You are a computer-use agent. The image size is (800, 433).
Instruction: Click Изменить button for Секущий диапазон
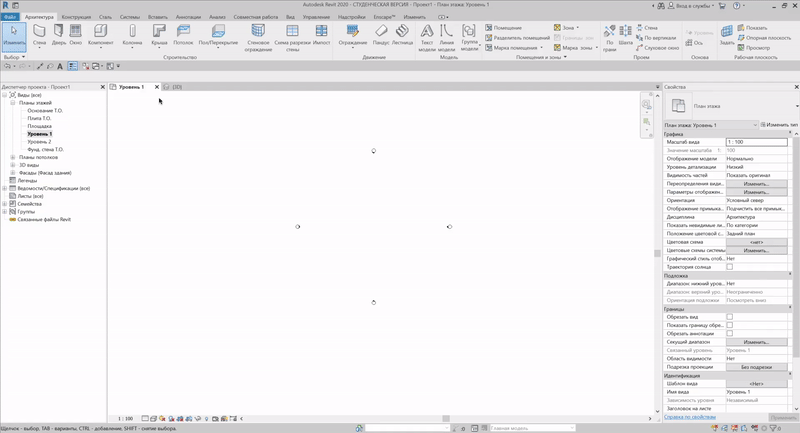755,342
